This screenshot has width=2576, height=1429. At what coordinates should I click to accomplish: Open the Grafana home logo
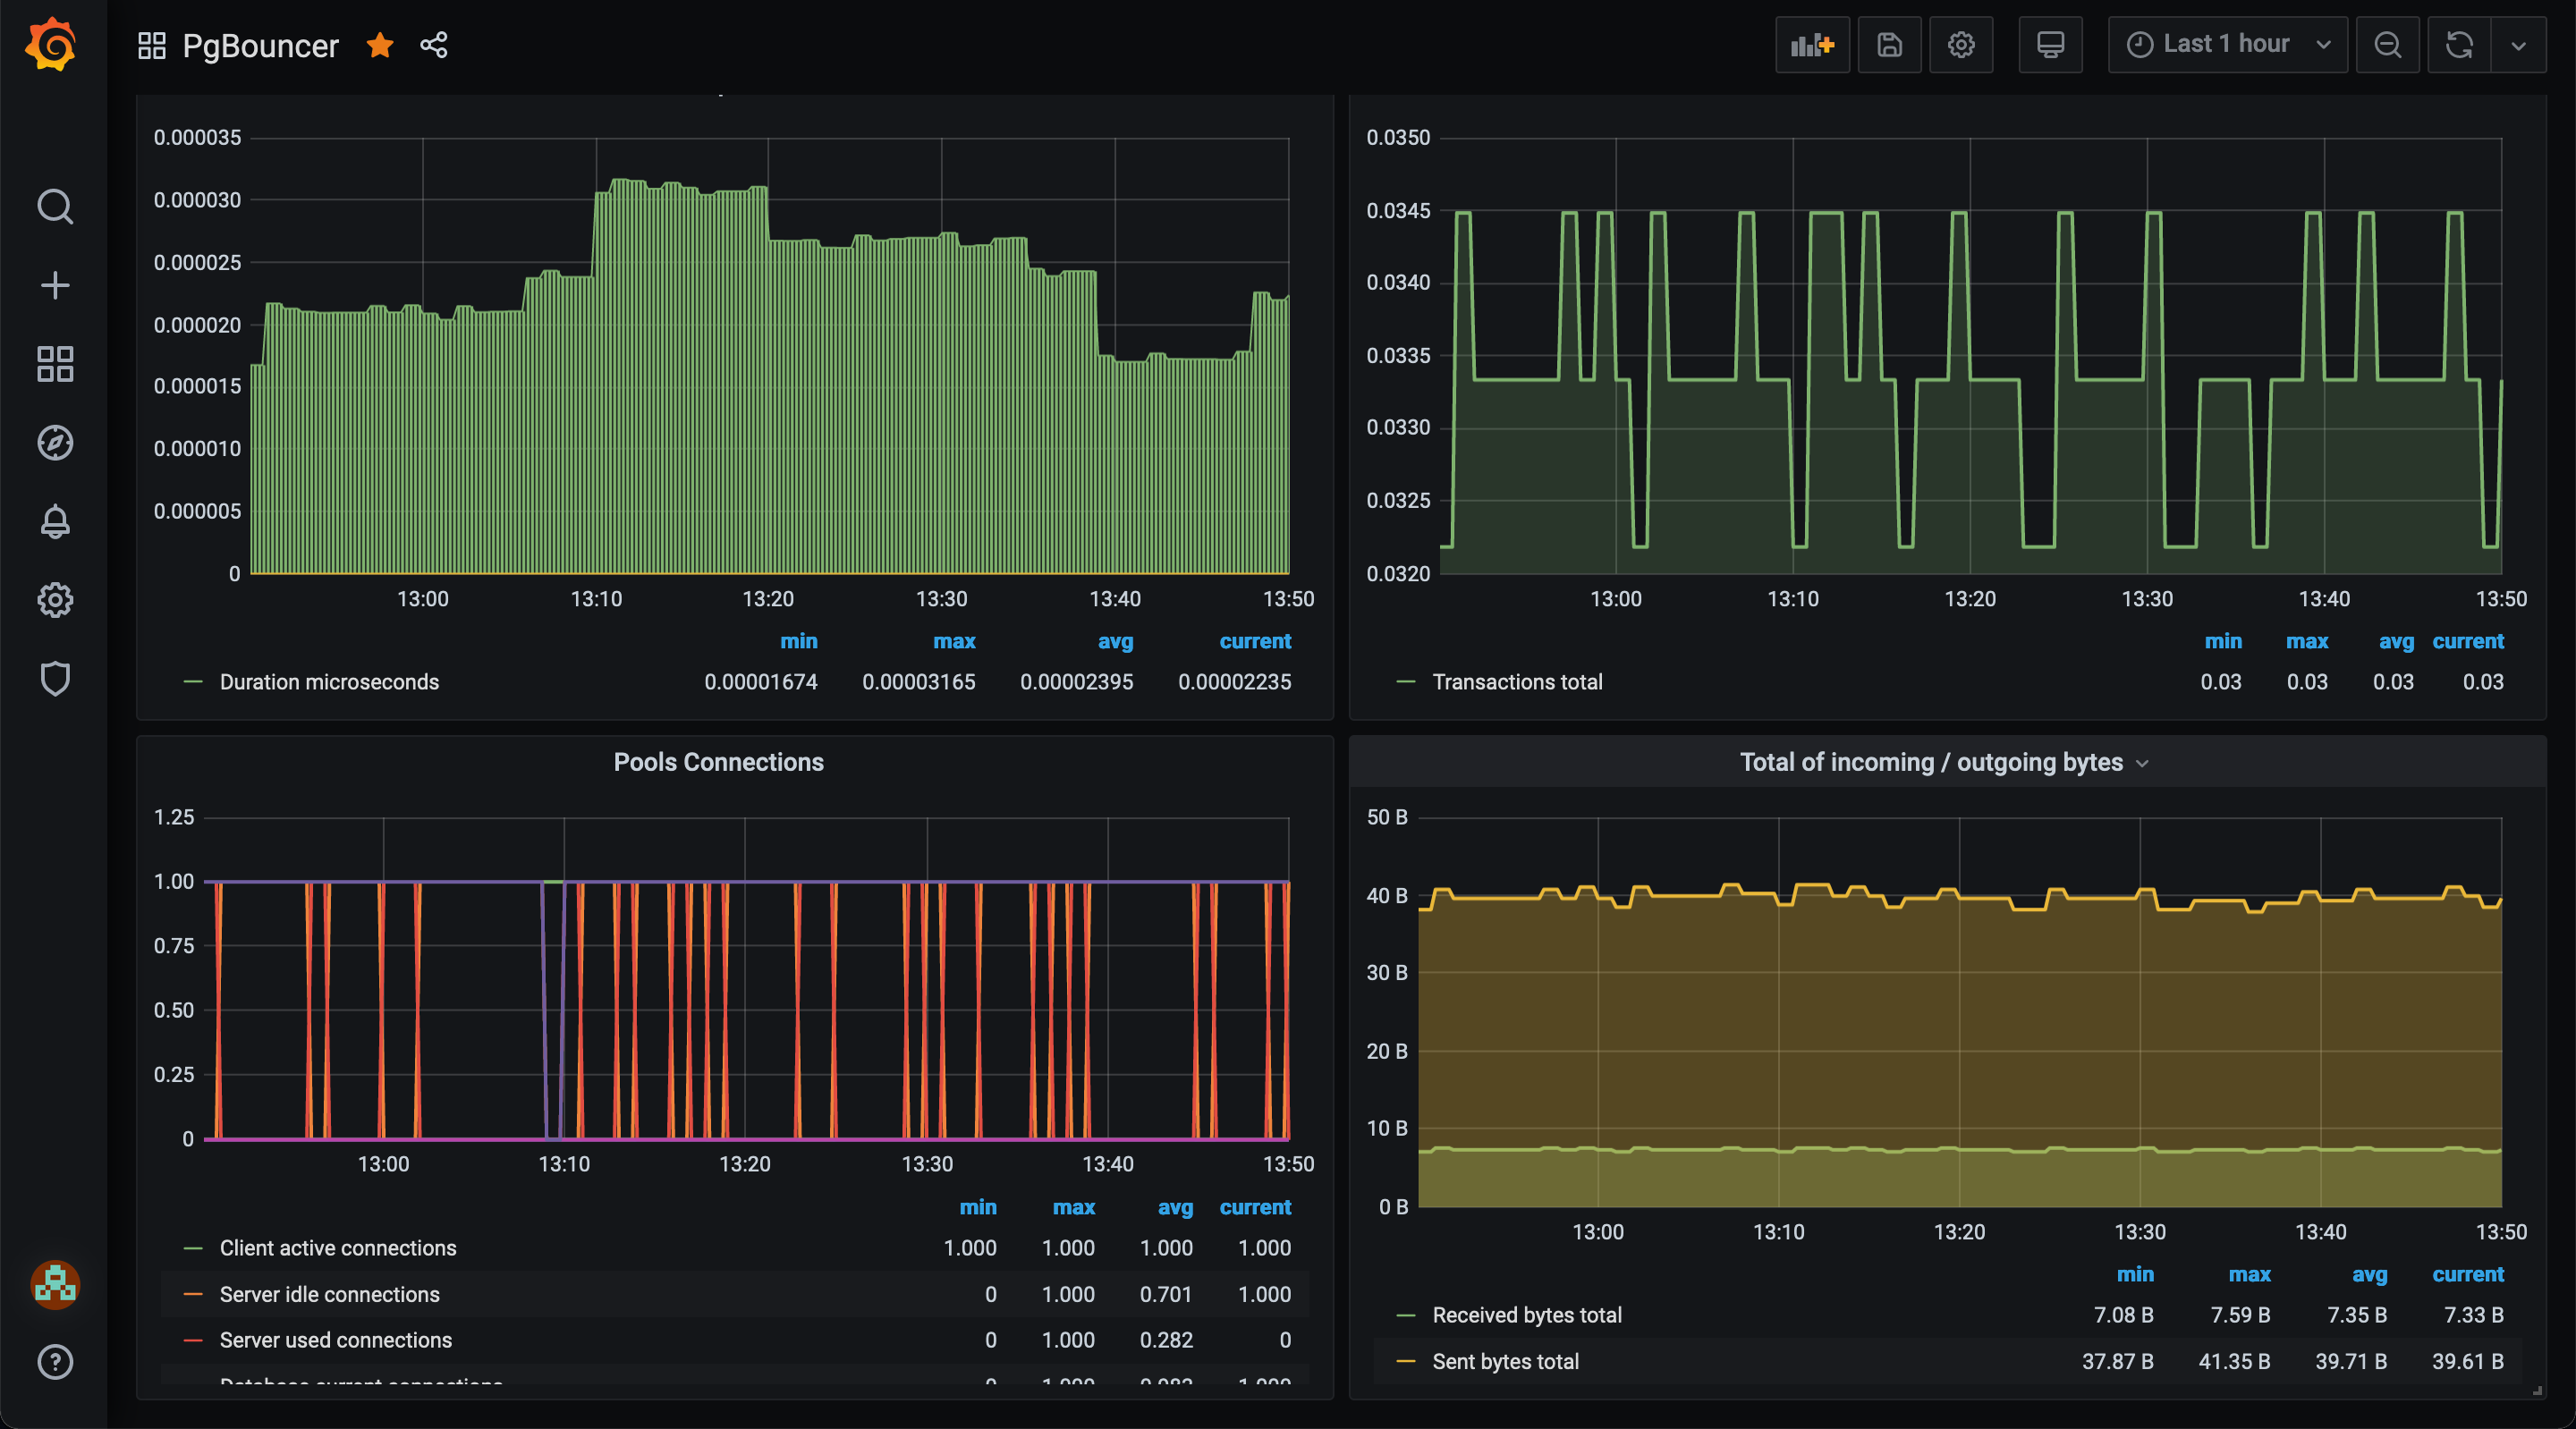52,45
